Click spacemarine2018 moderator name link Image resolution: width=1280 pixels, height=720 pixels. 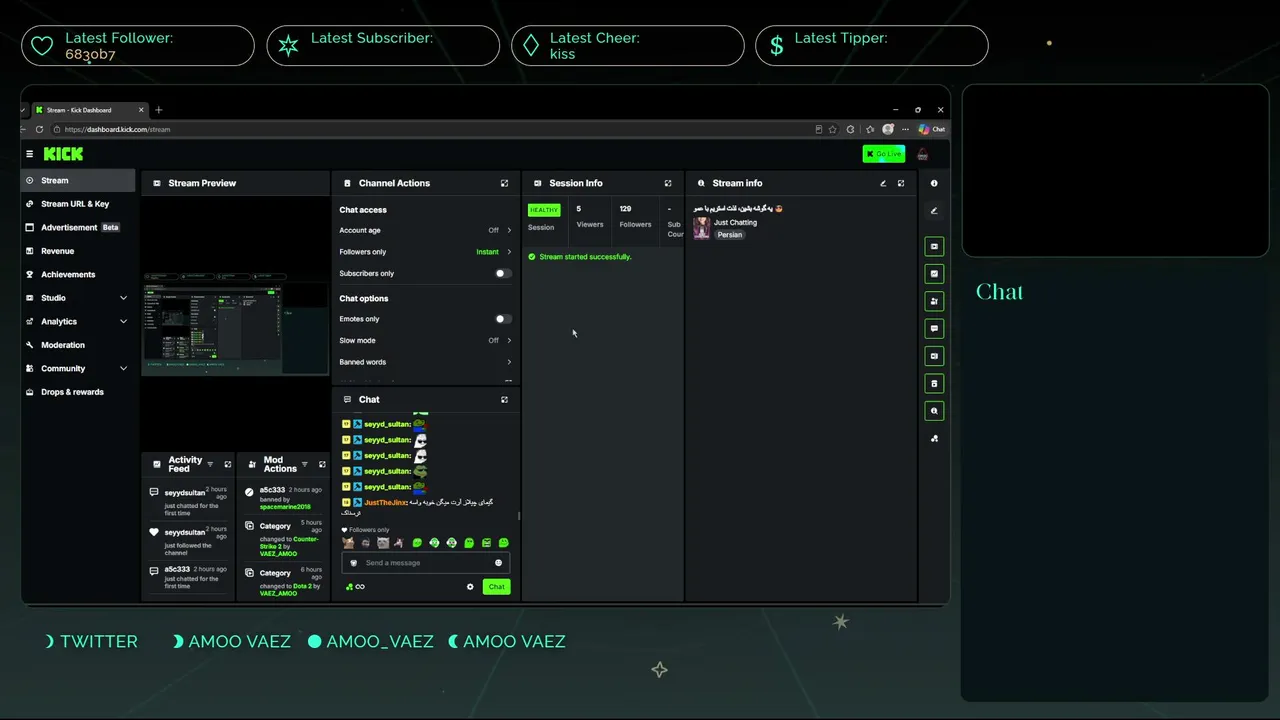click(x=285, y=507)
